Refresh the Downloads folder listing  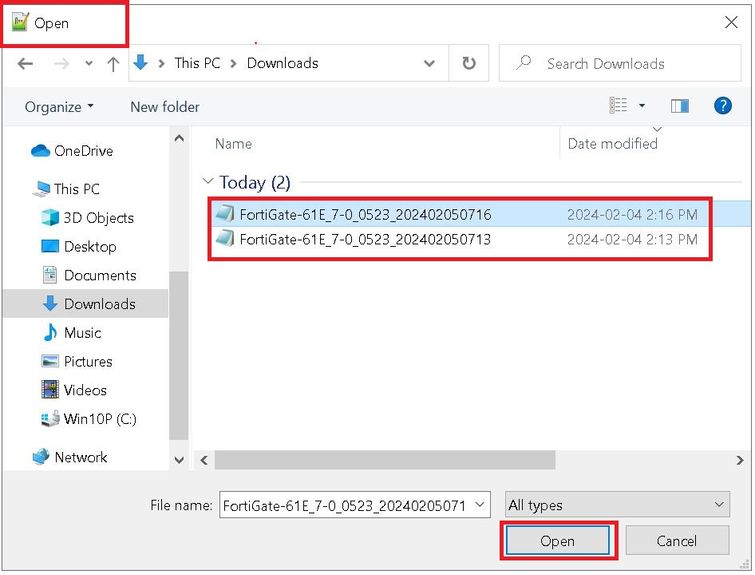pos(469,63)
